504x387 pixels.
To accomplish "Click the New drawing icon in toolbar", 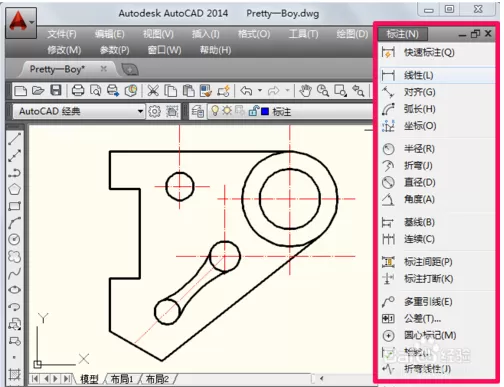I will tap(21, 91).
